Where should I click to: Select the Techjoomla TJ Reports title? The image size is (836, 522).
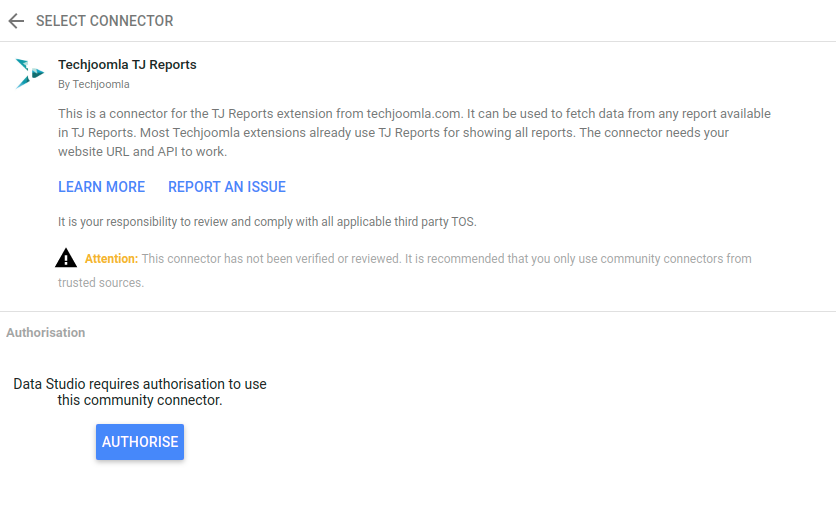click(x=127, y=65)
